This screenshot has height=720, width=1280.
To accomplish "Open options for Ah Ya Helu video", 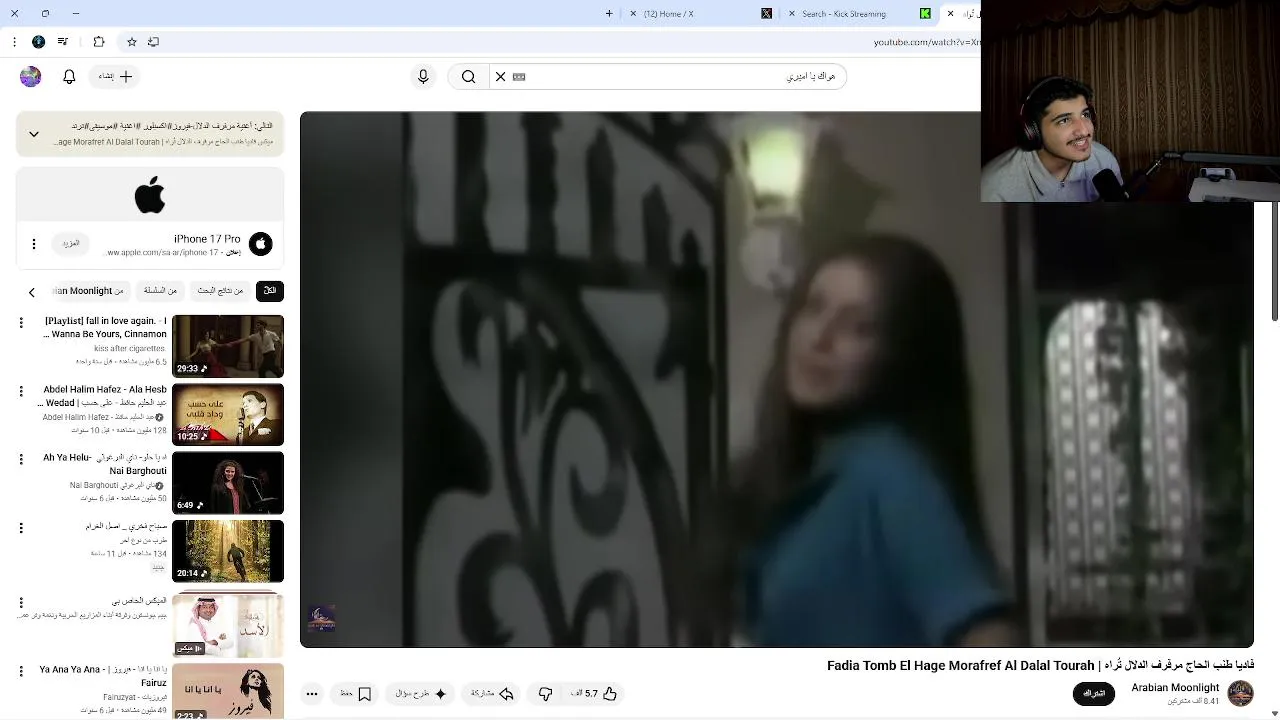I will (x=21, y=459).
